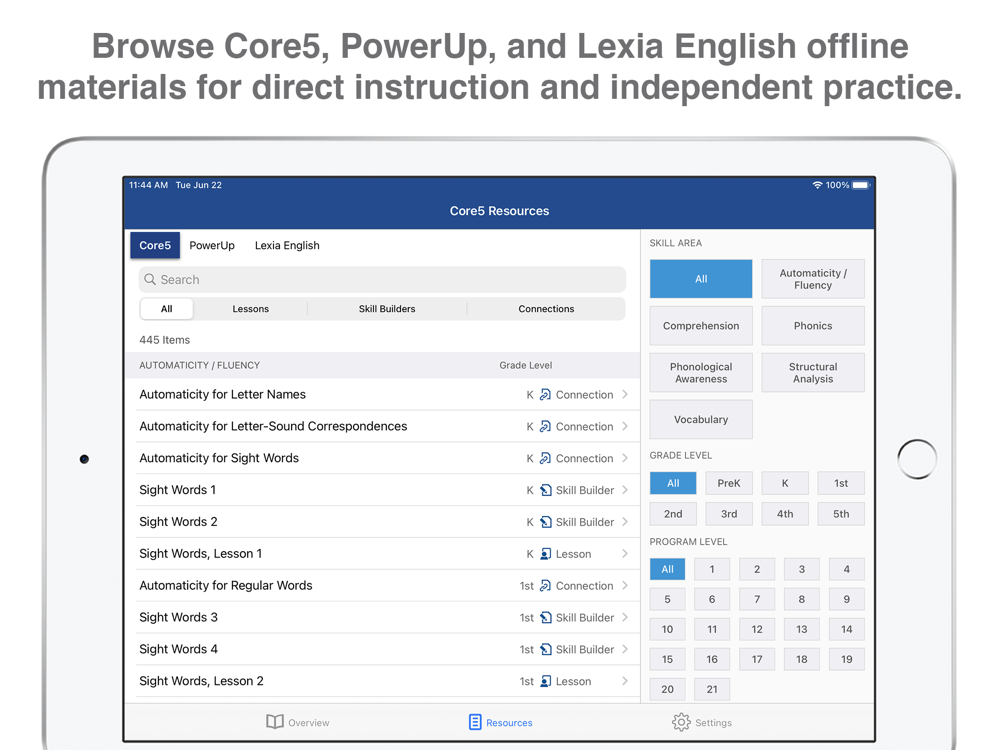Image resolution: width=1000 pixels, height=750 pixels.
Task: Tap the battery status icon
Action: tap(861, 185)
